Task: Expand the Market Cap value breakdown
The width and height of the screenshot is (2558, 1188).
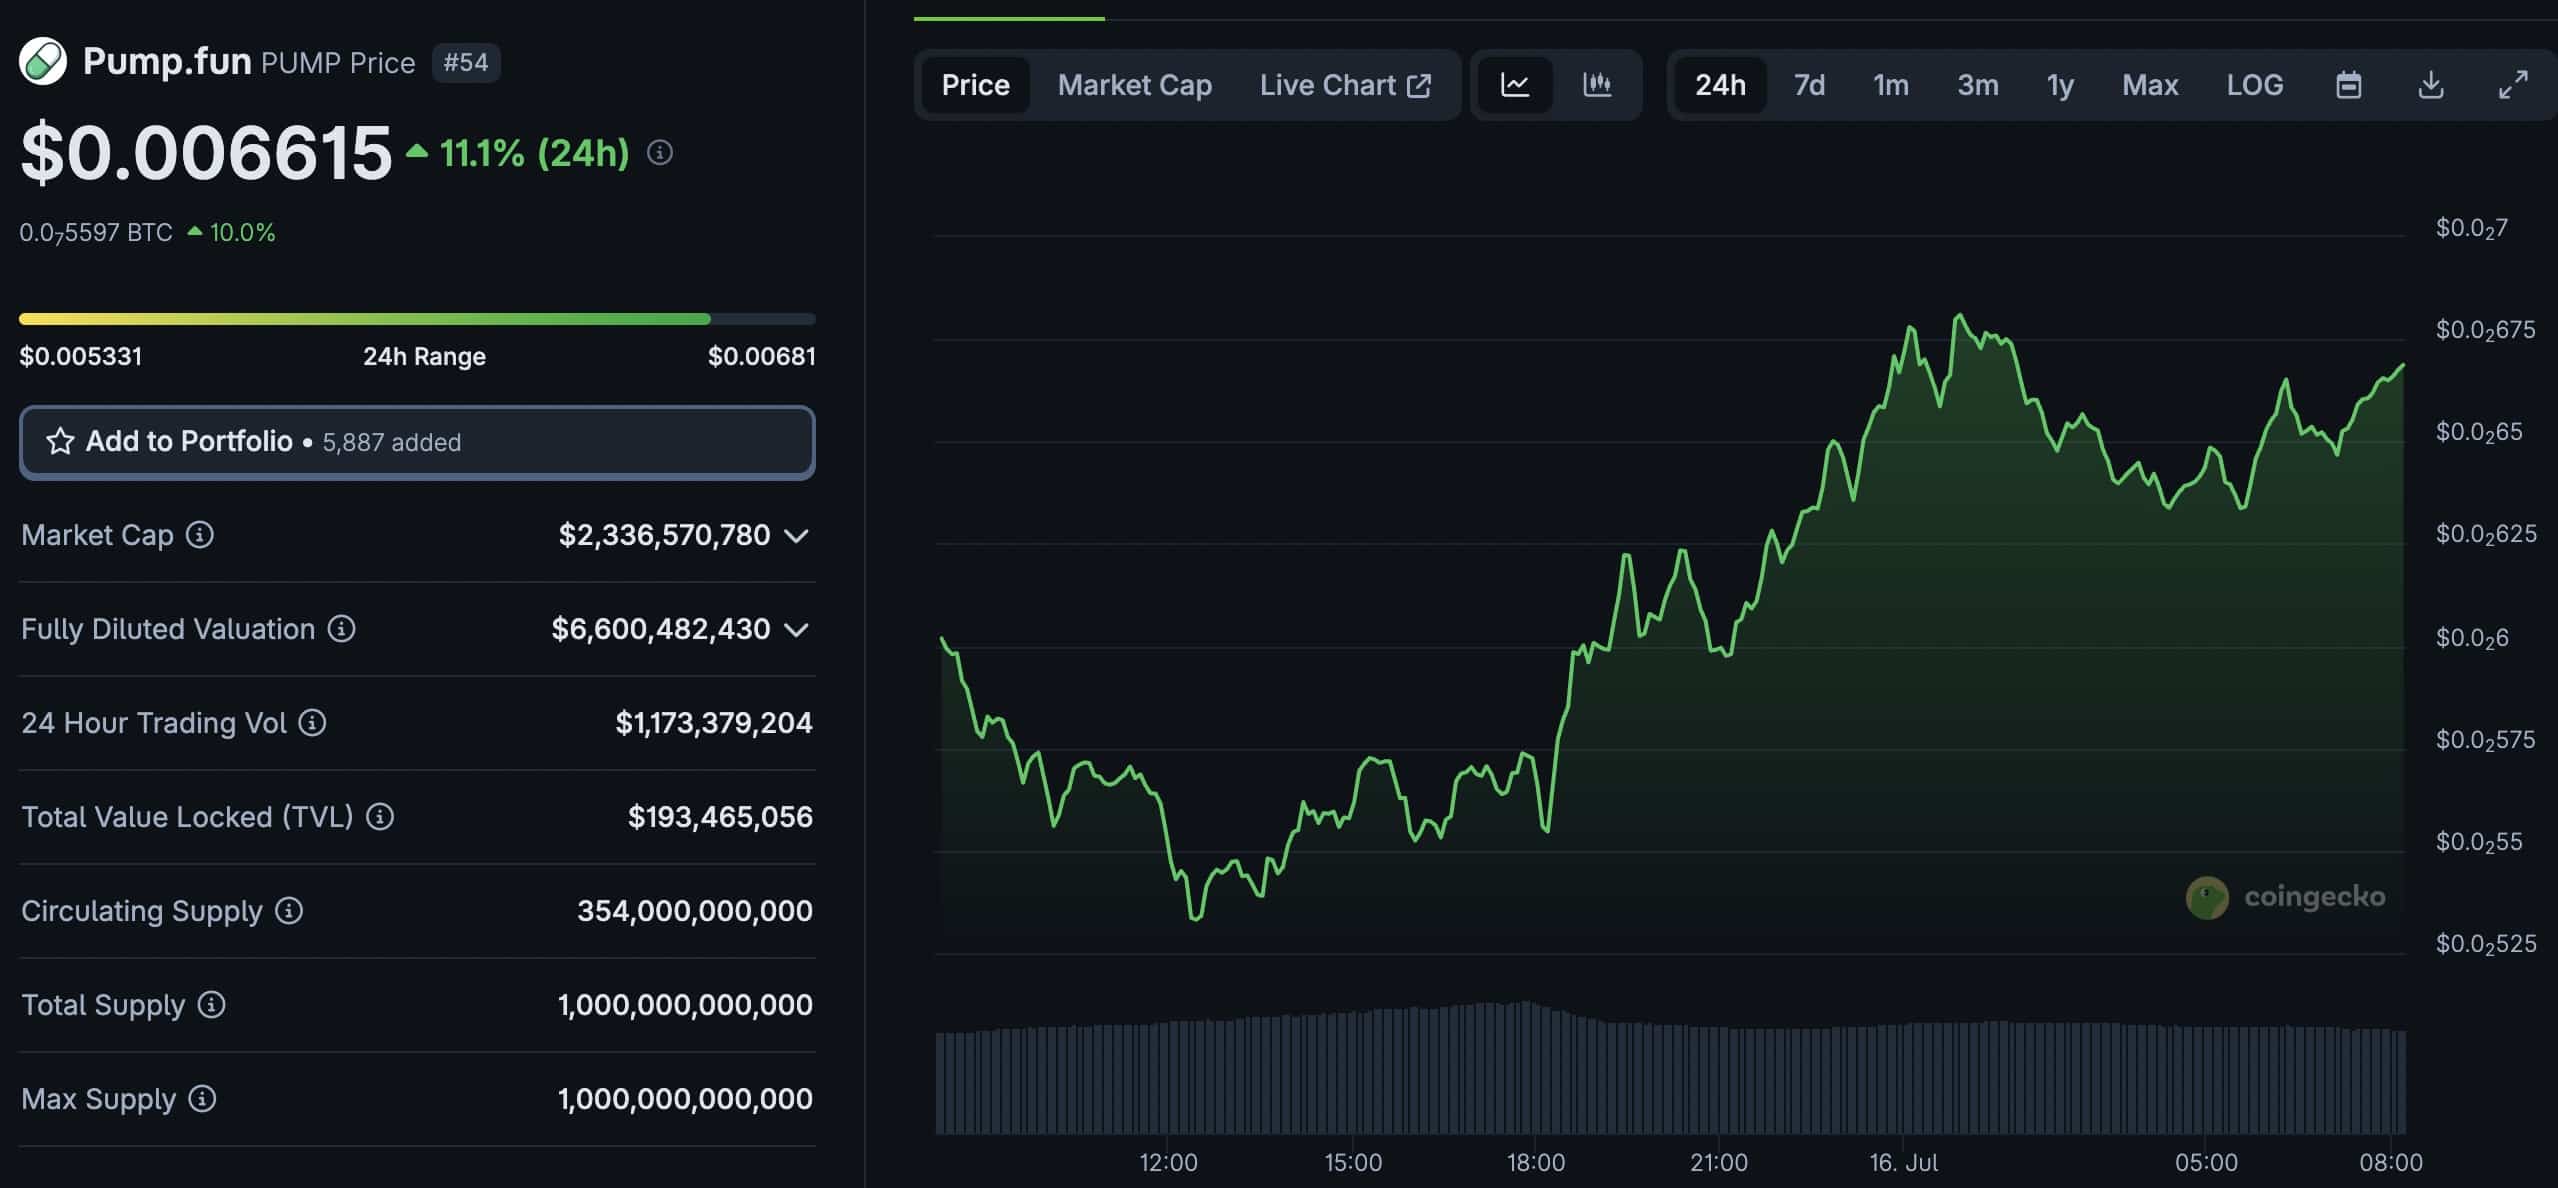Action: [x=795, y=535]
